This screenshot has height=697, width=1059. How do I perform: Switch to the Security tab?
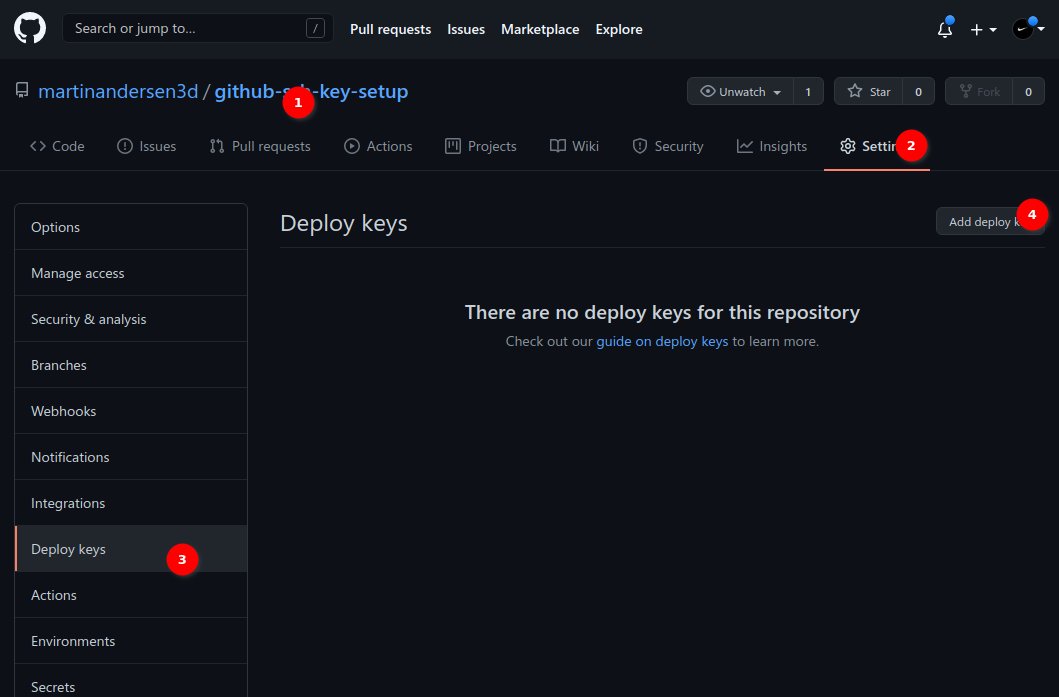668,146
